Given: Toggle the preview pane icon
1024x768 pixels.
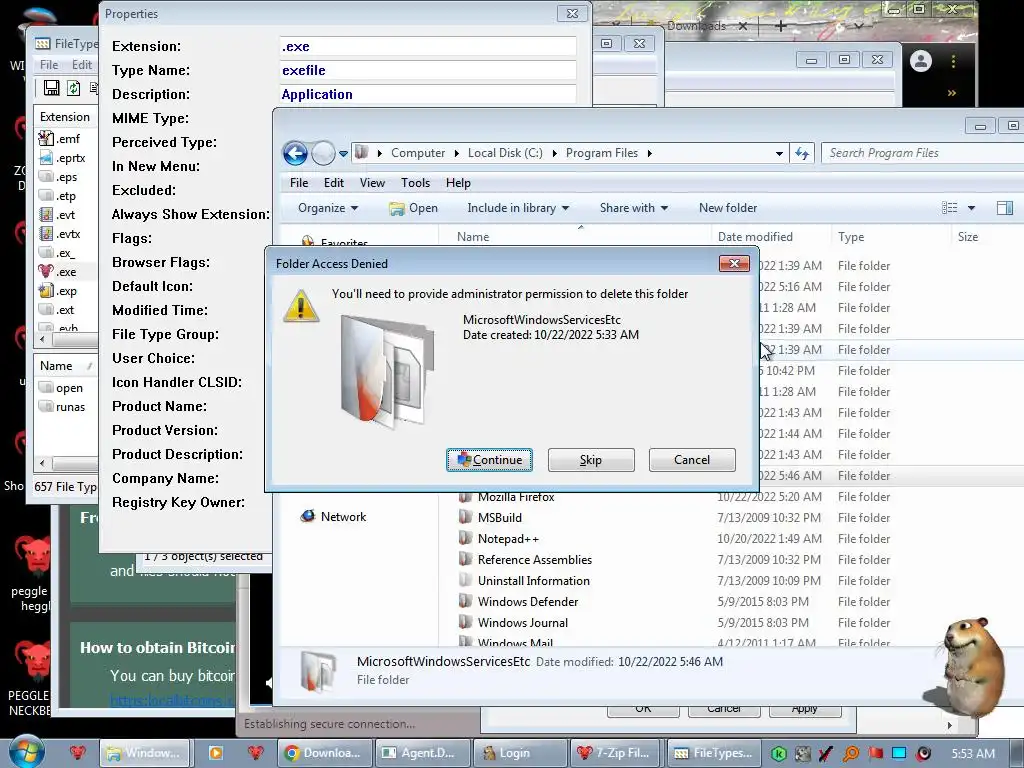Looking at the screenshot, I should (1004, 208).
